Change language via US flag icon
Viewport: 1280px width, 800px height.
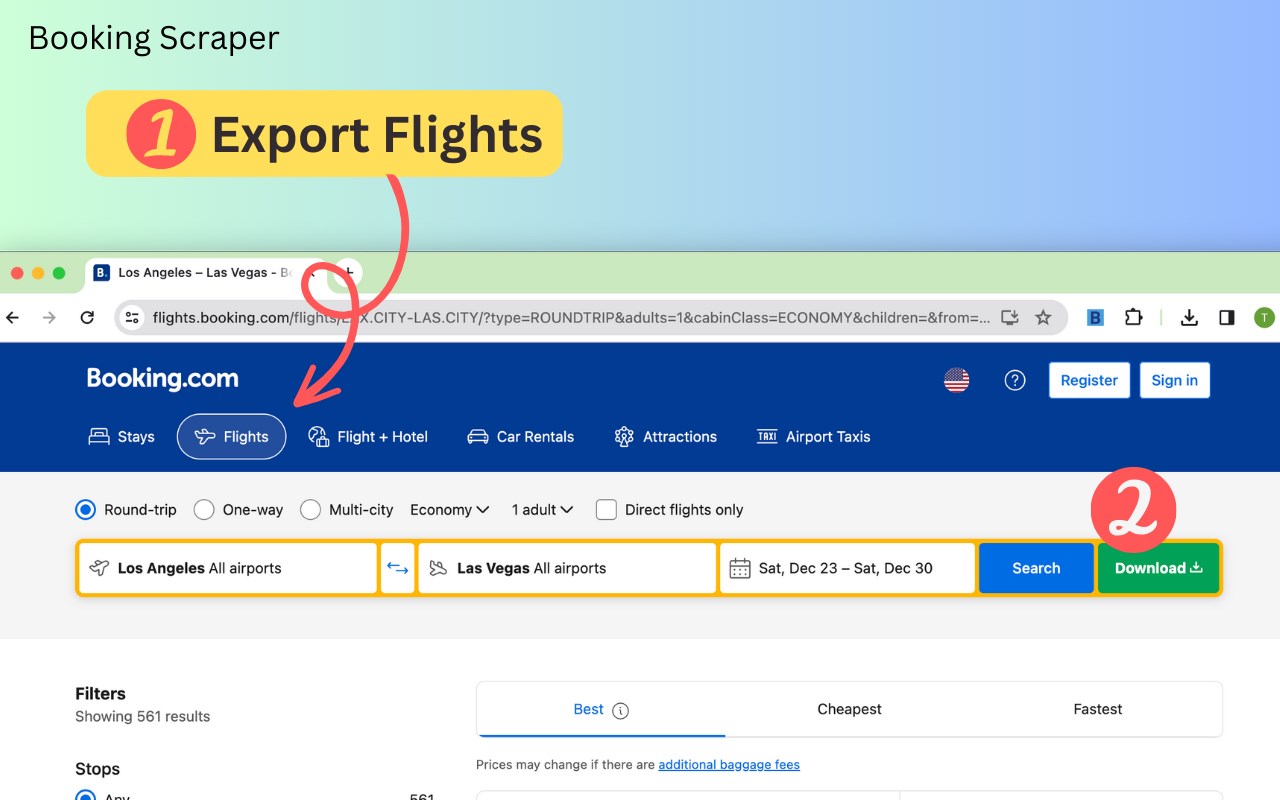[x=957, y=380]
